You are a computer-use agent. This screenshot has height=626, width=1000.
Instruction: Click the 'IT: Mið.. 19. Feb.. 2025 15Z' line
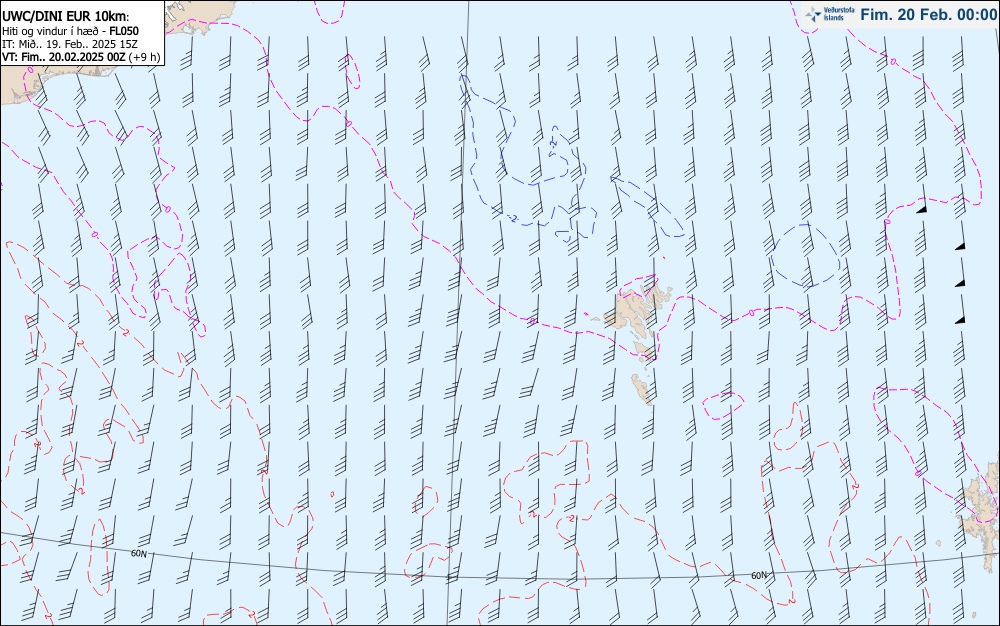point(70,44)
